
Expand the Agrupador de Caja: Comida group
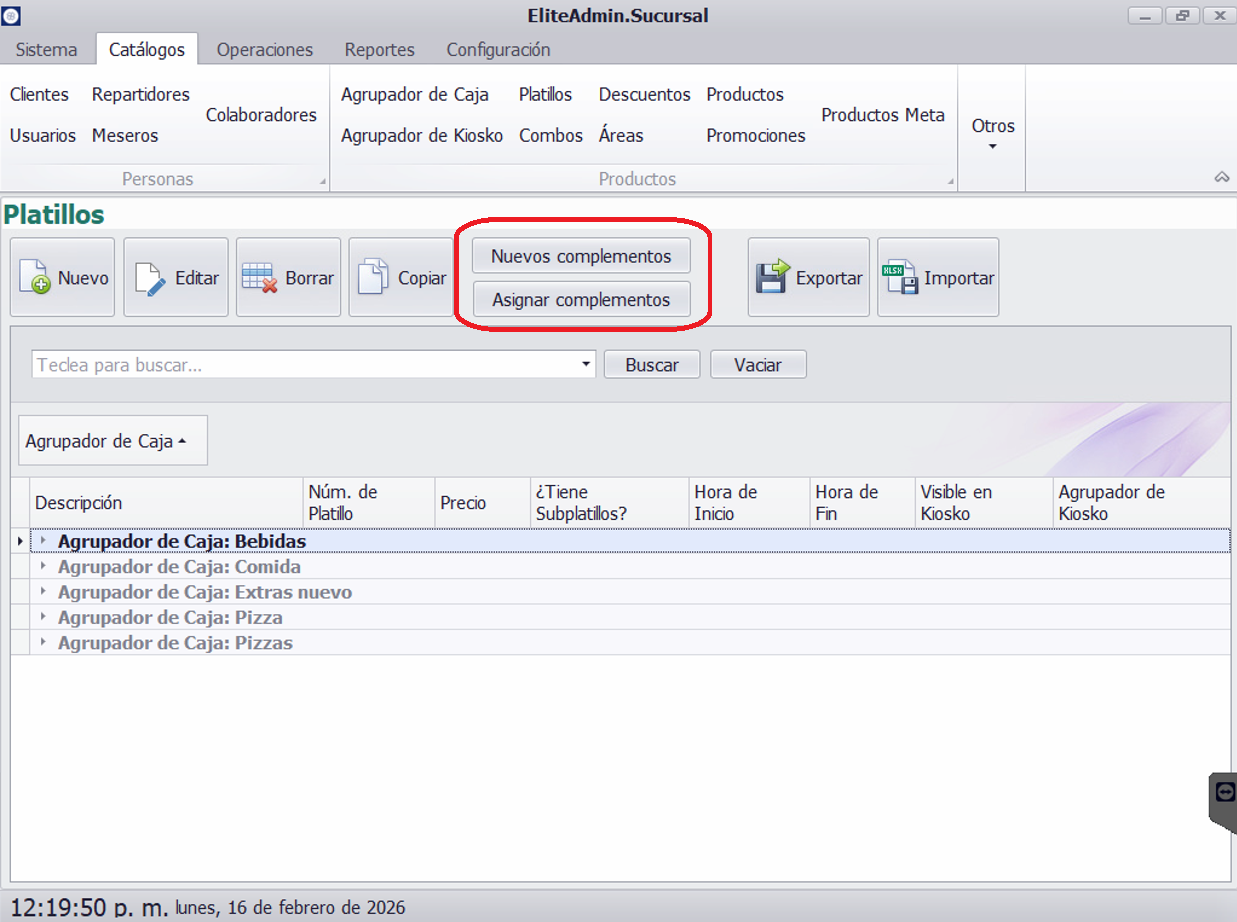43,567
